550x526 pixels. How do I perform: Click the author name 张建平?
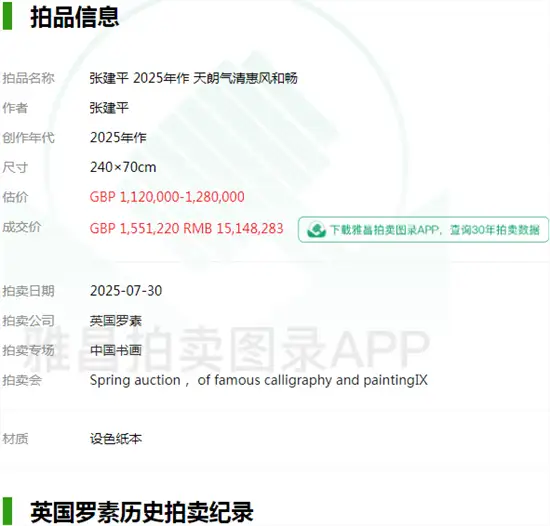[x=109, y=108]
